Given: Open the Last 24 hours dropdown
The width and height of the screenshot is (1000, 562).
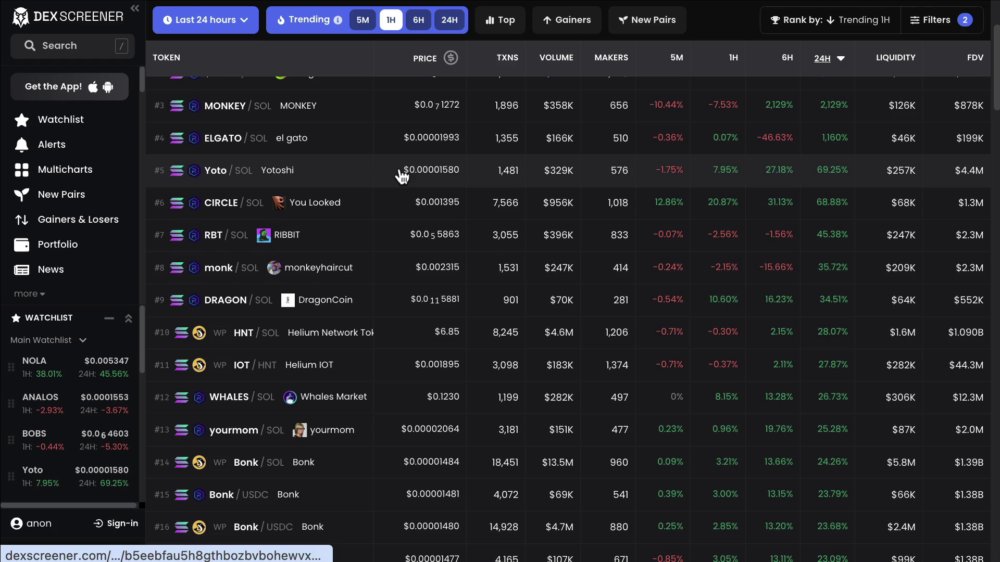Looking at the screenshot, I should [205, 20].
